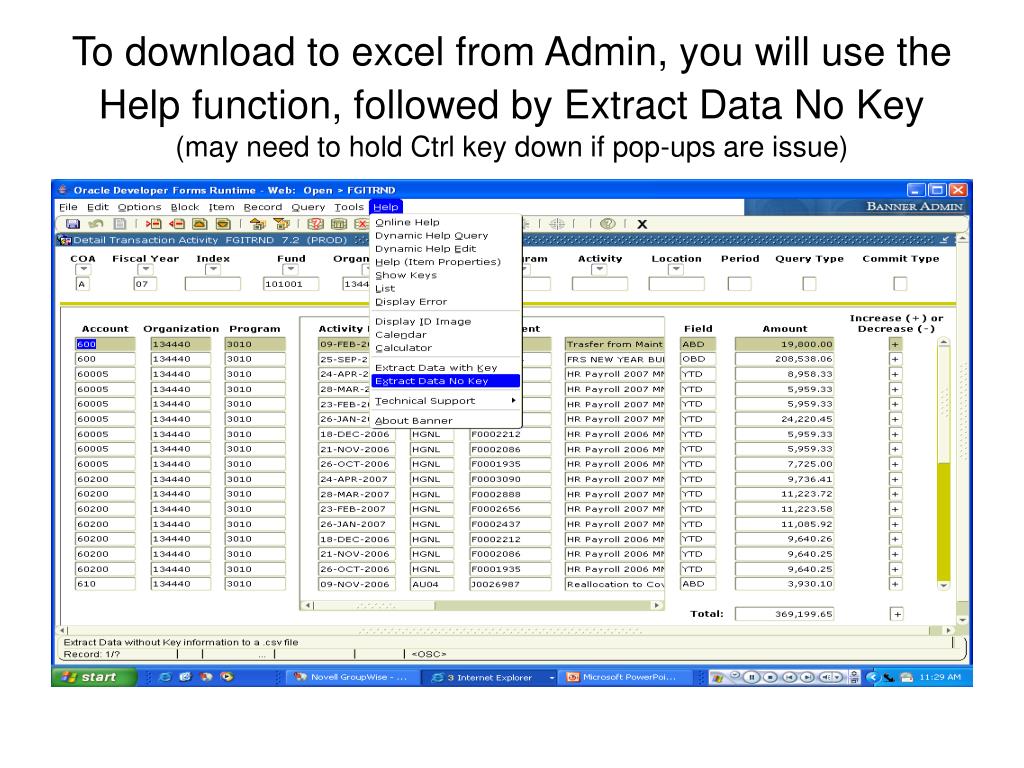Click the Previous Block toolbar icon
Viewport: 1024px width, 768px height.
[257, 224]
